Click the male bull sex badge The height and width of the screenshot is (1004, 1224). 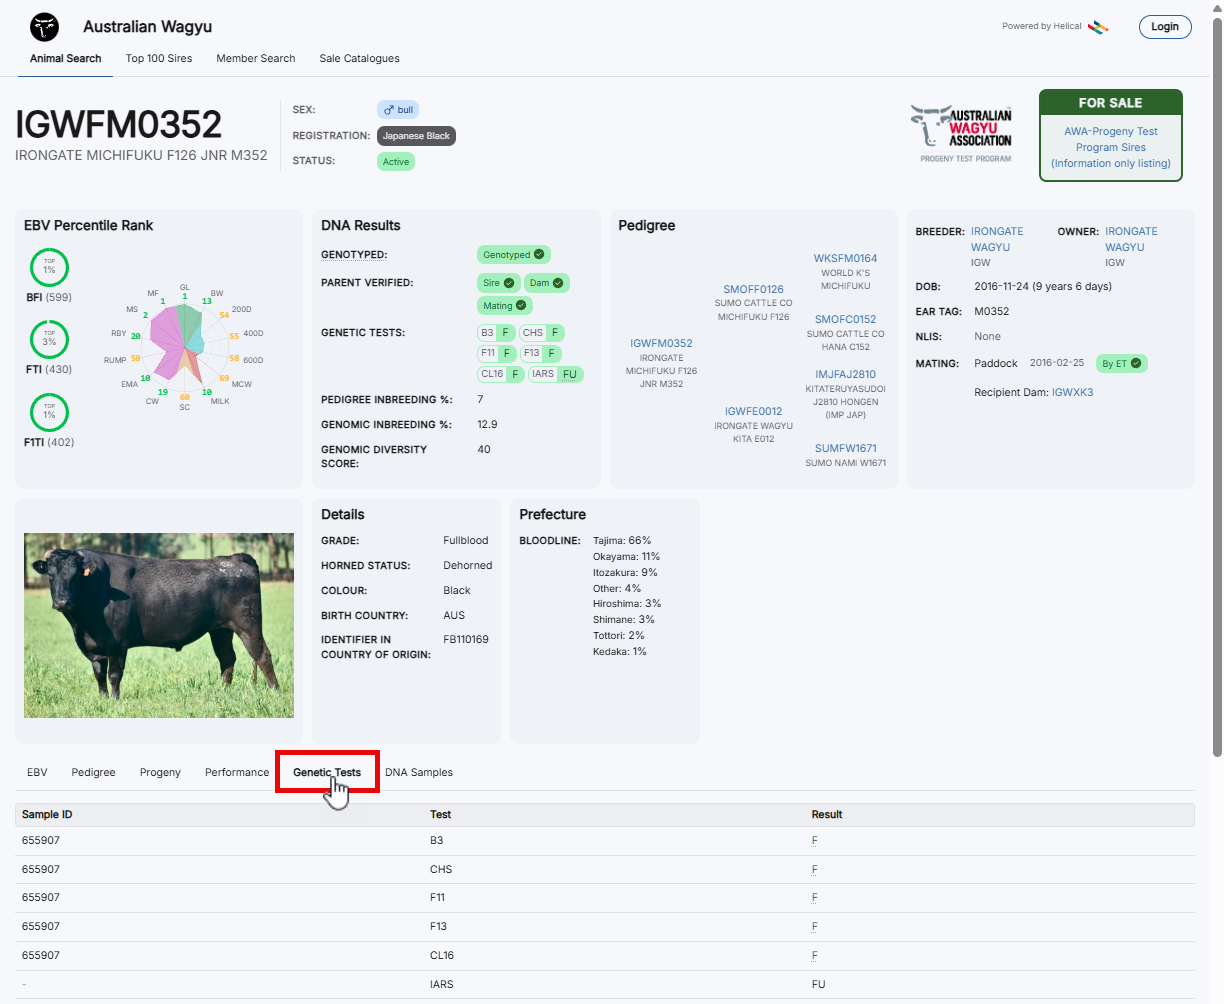pos(398,110)
